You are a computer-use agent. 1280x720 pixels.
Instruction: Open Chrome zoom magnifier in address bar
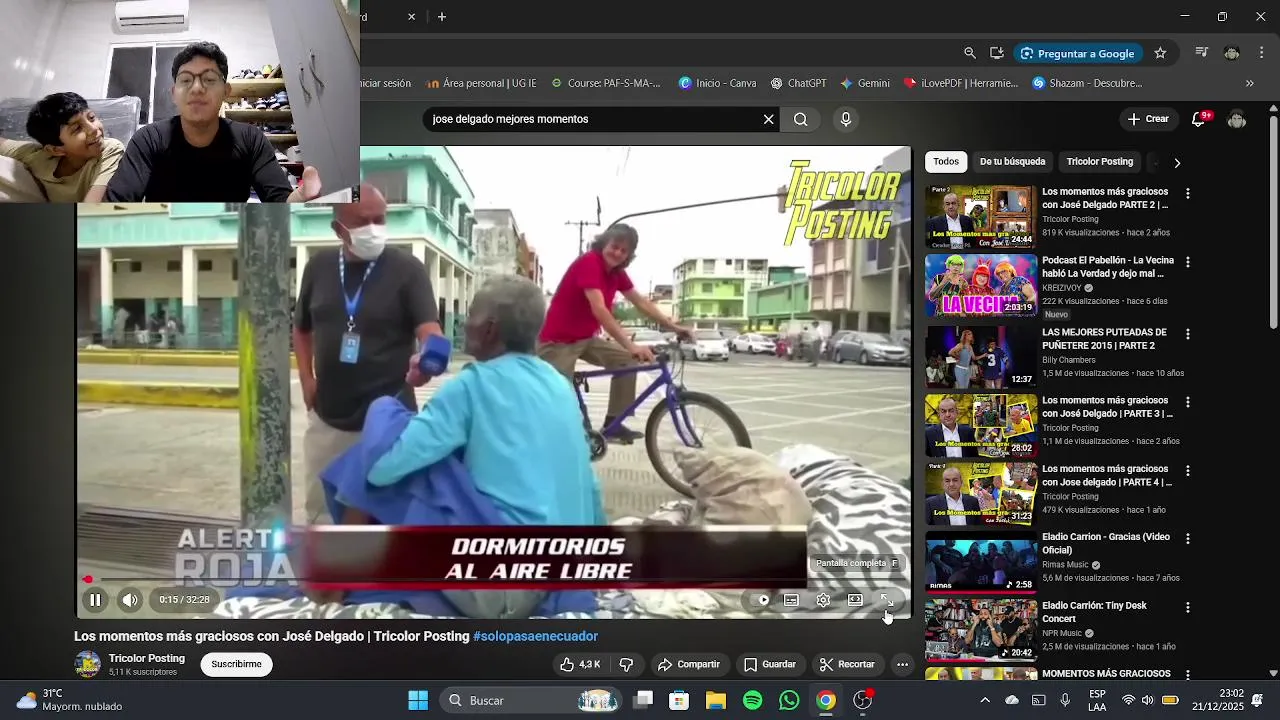click(969, 53)
